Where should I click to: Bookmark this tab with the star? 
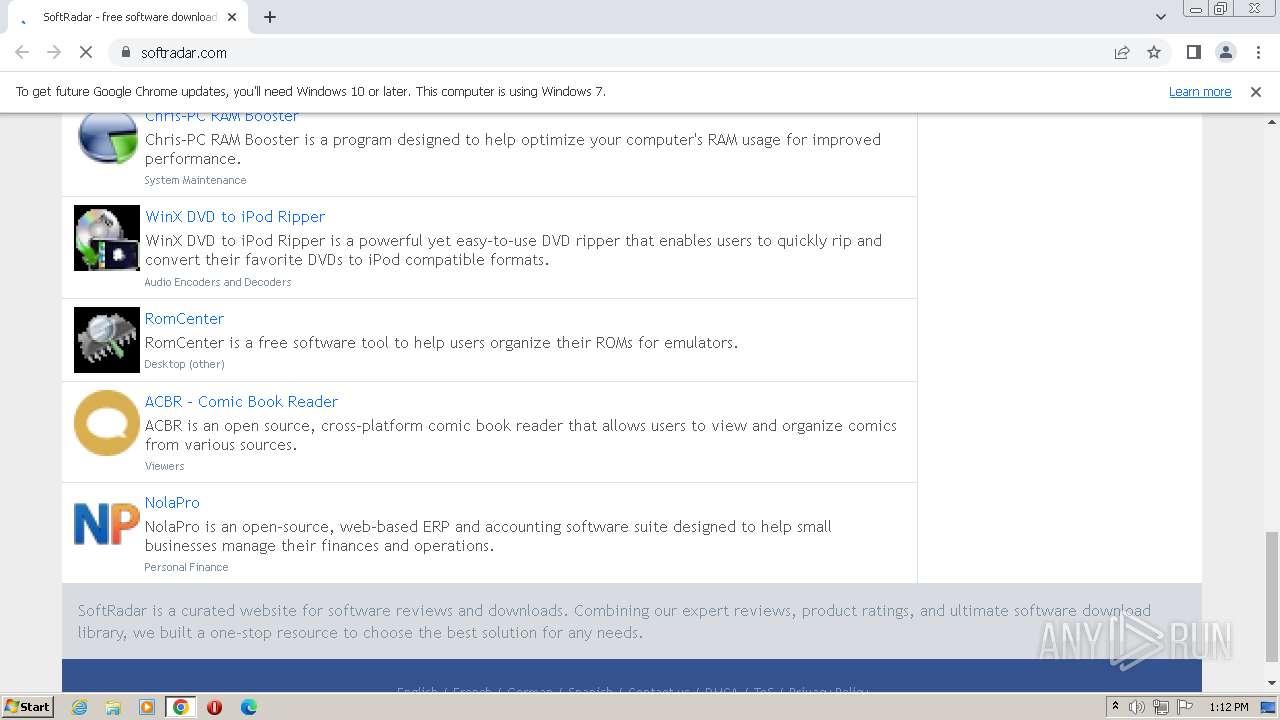(1154, 52)
